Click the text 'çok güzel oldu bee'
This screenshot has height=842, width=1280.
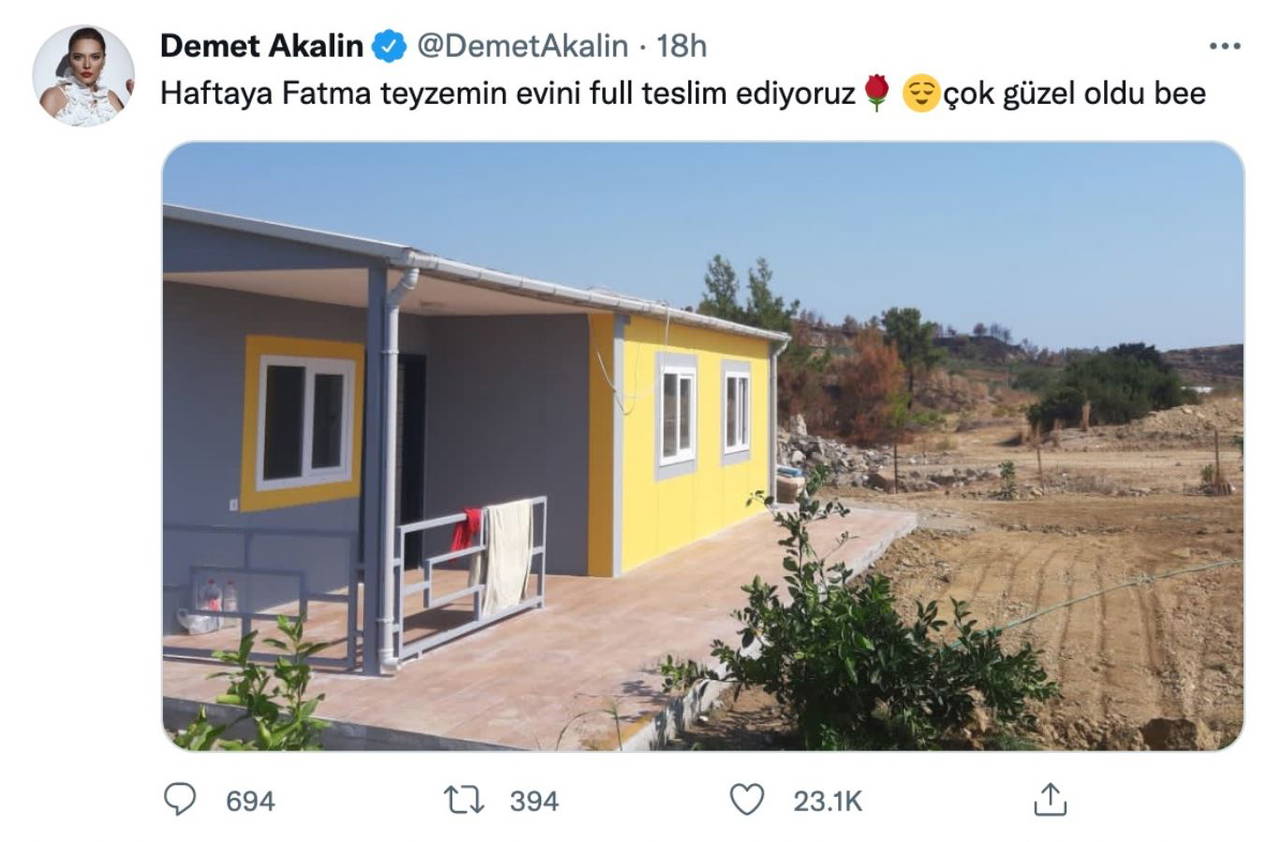pos(1074,94)
